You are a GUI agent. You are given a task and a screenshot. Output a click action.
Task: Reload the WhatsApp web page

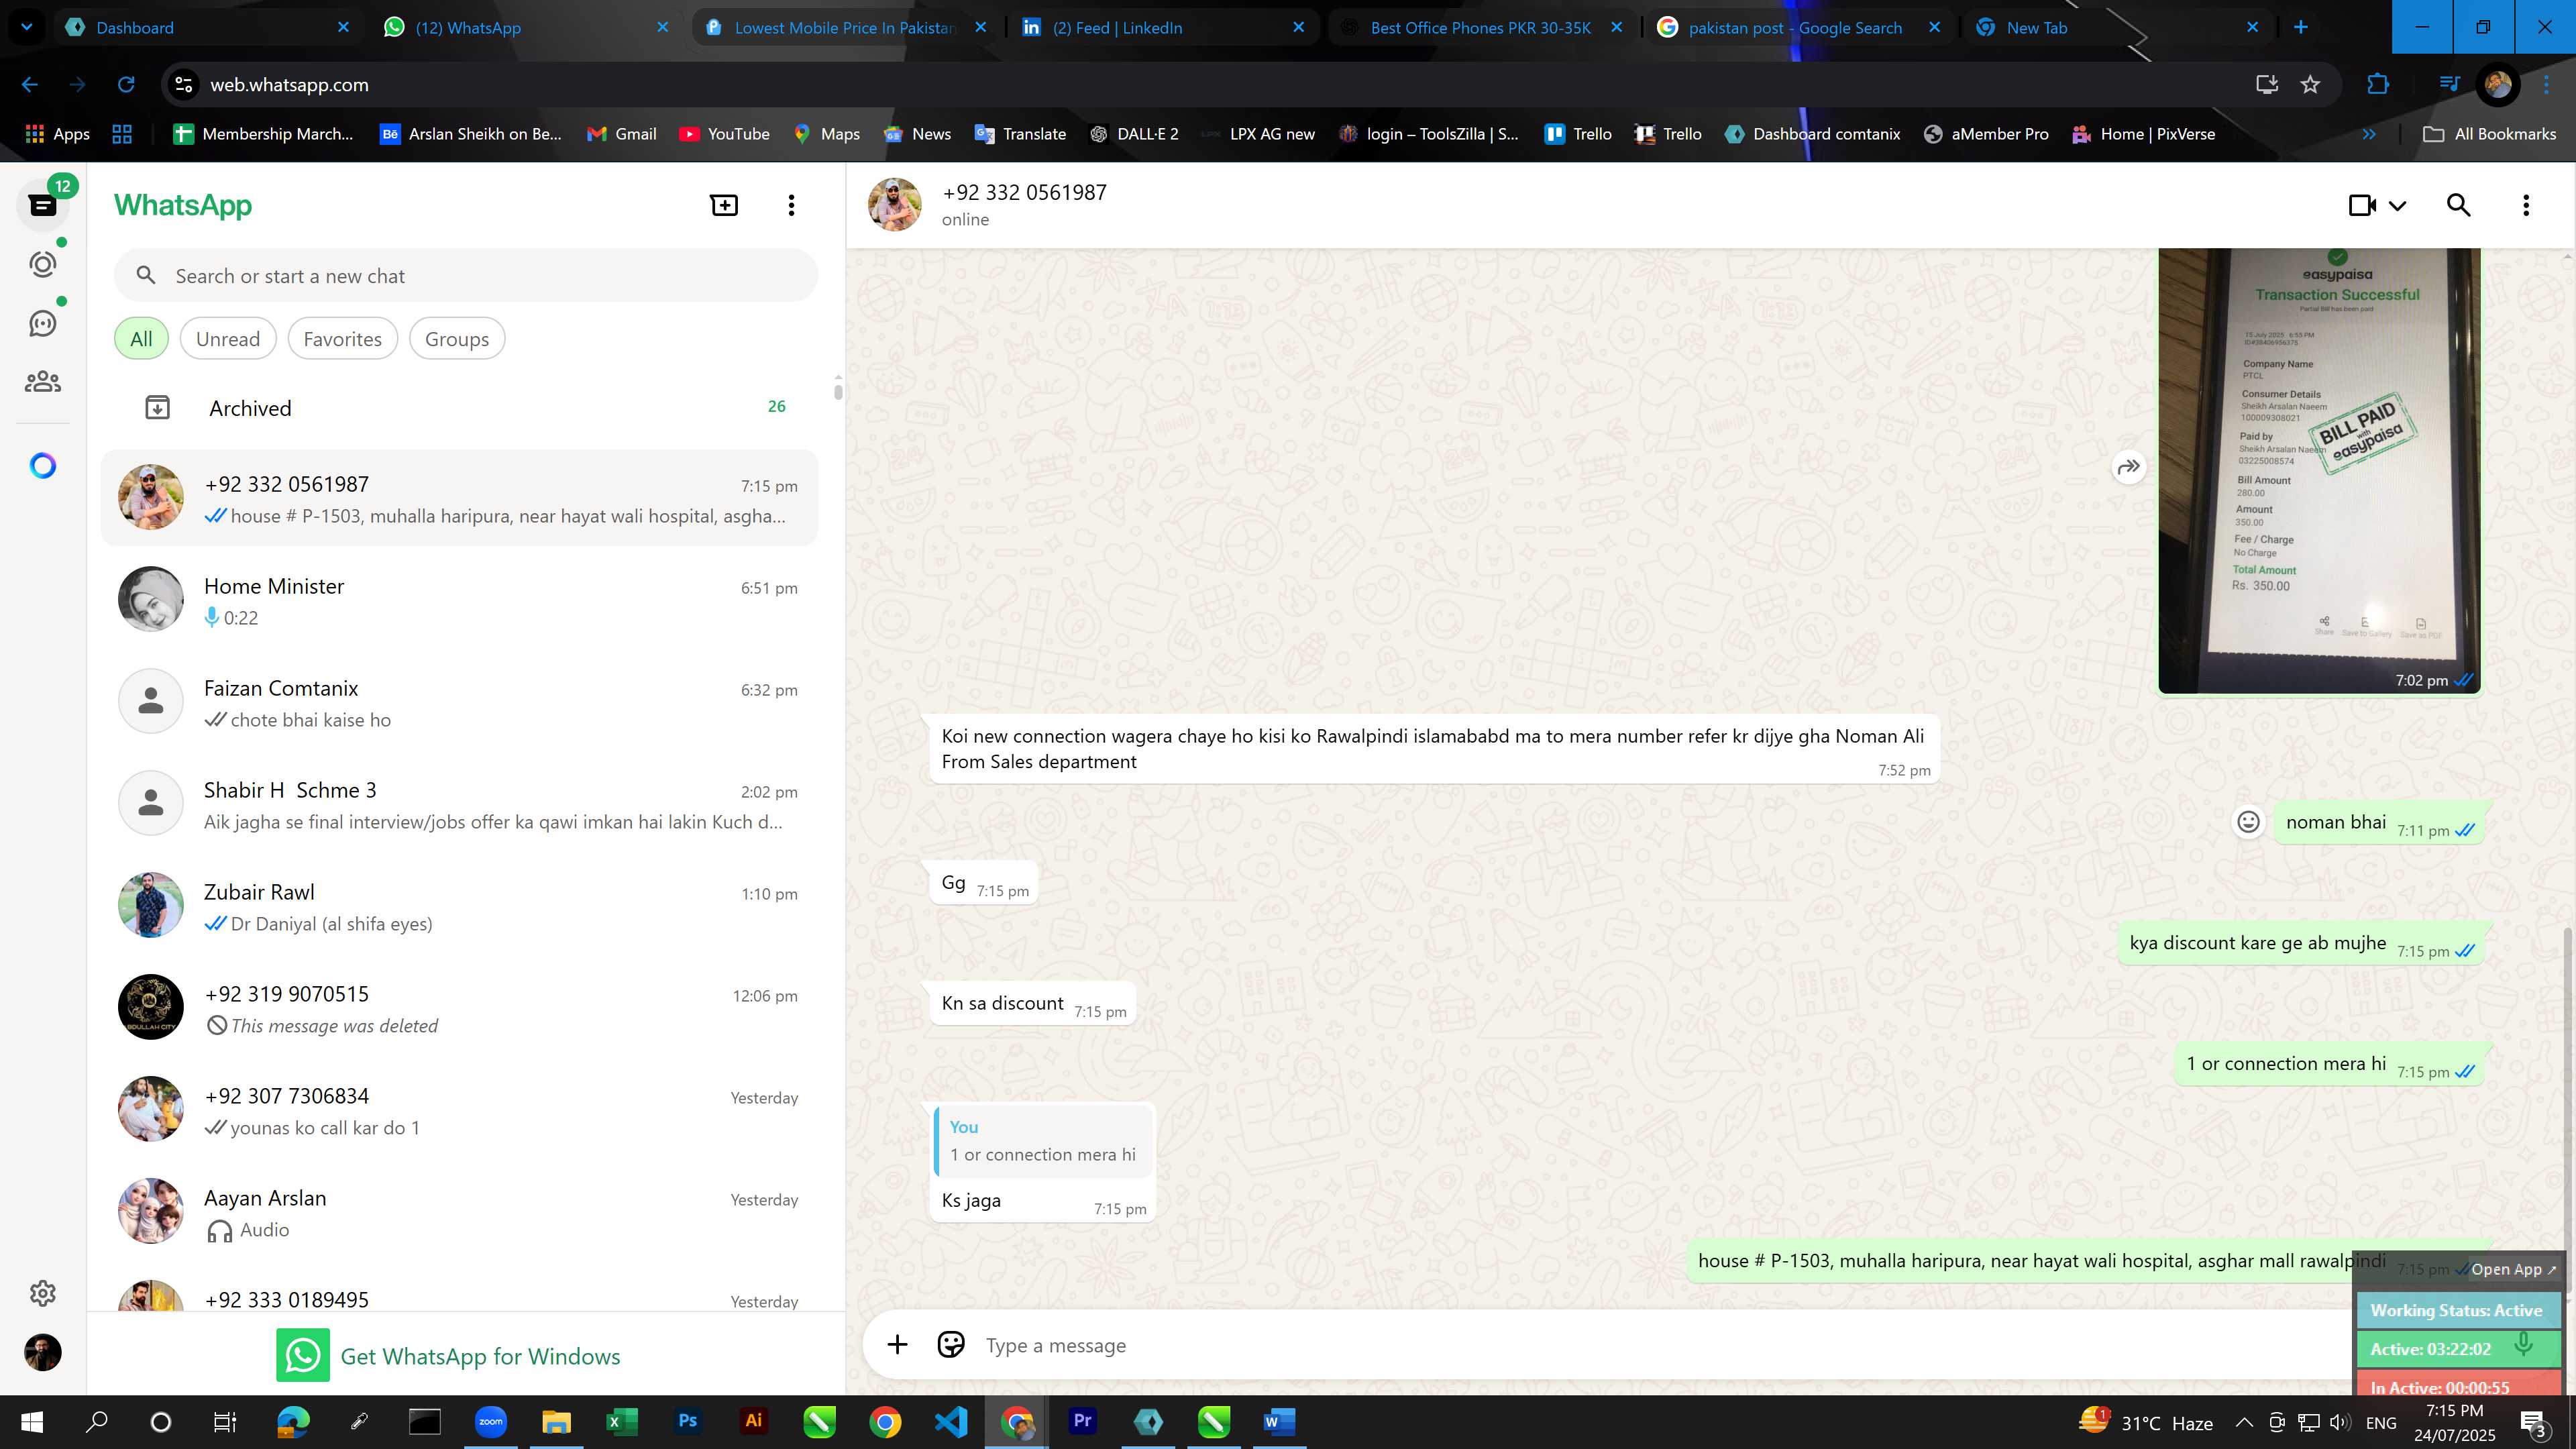click(x=126, y=85)
